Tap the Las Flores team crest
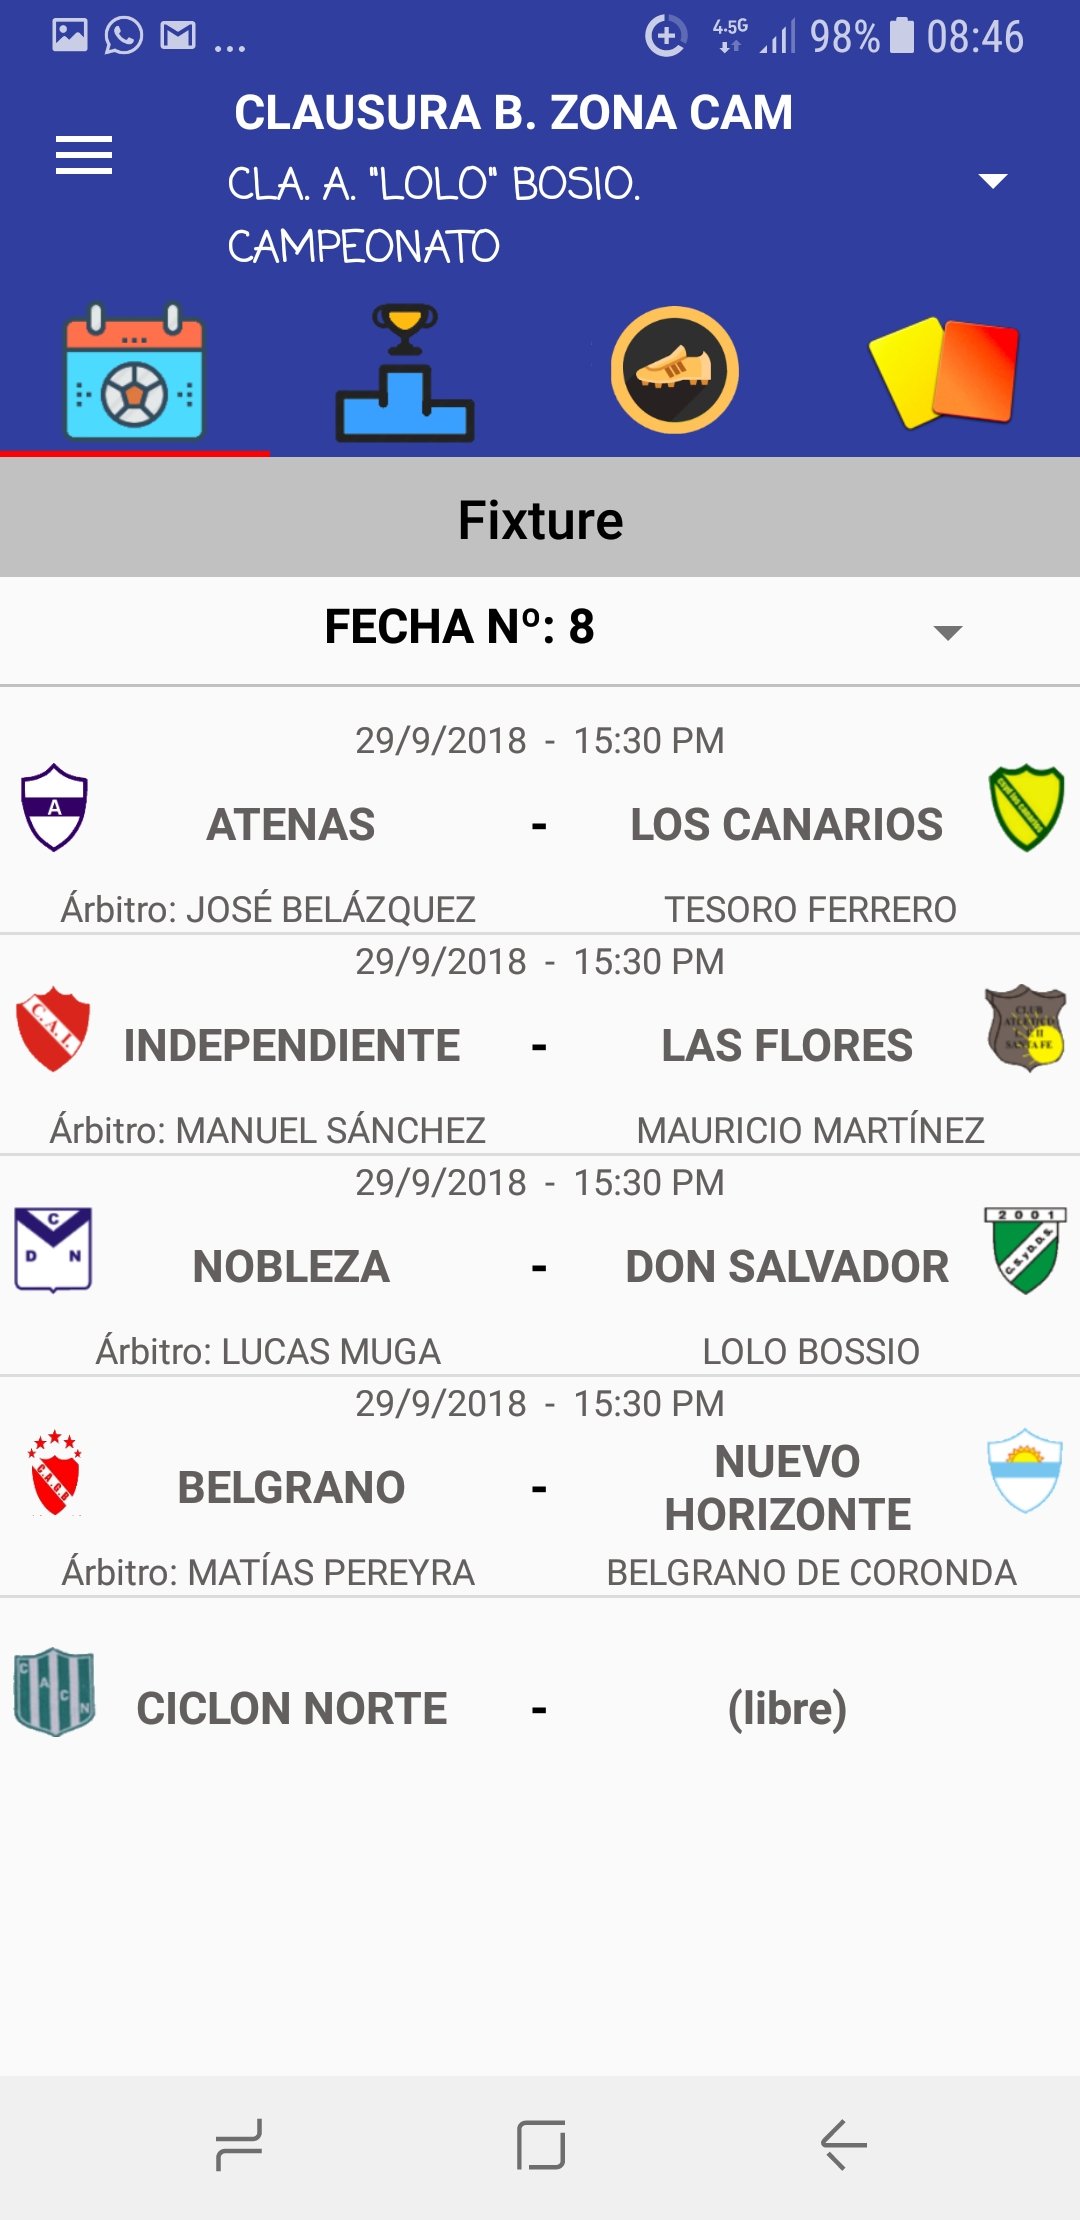Viewport: 1080px width, 2220px height. 1026,1028
